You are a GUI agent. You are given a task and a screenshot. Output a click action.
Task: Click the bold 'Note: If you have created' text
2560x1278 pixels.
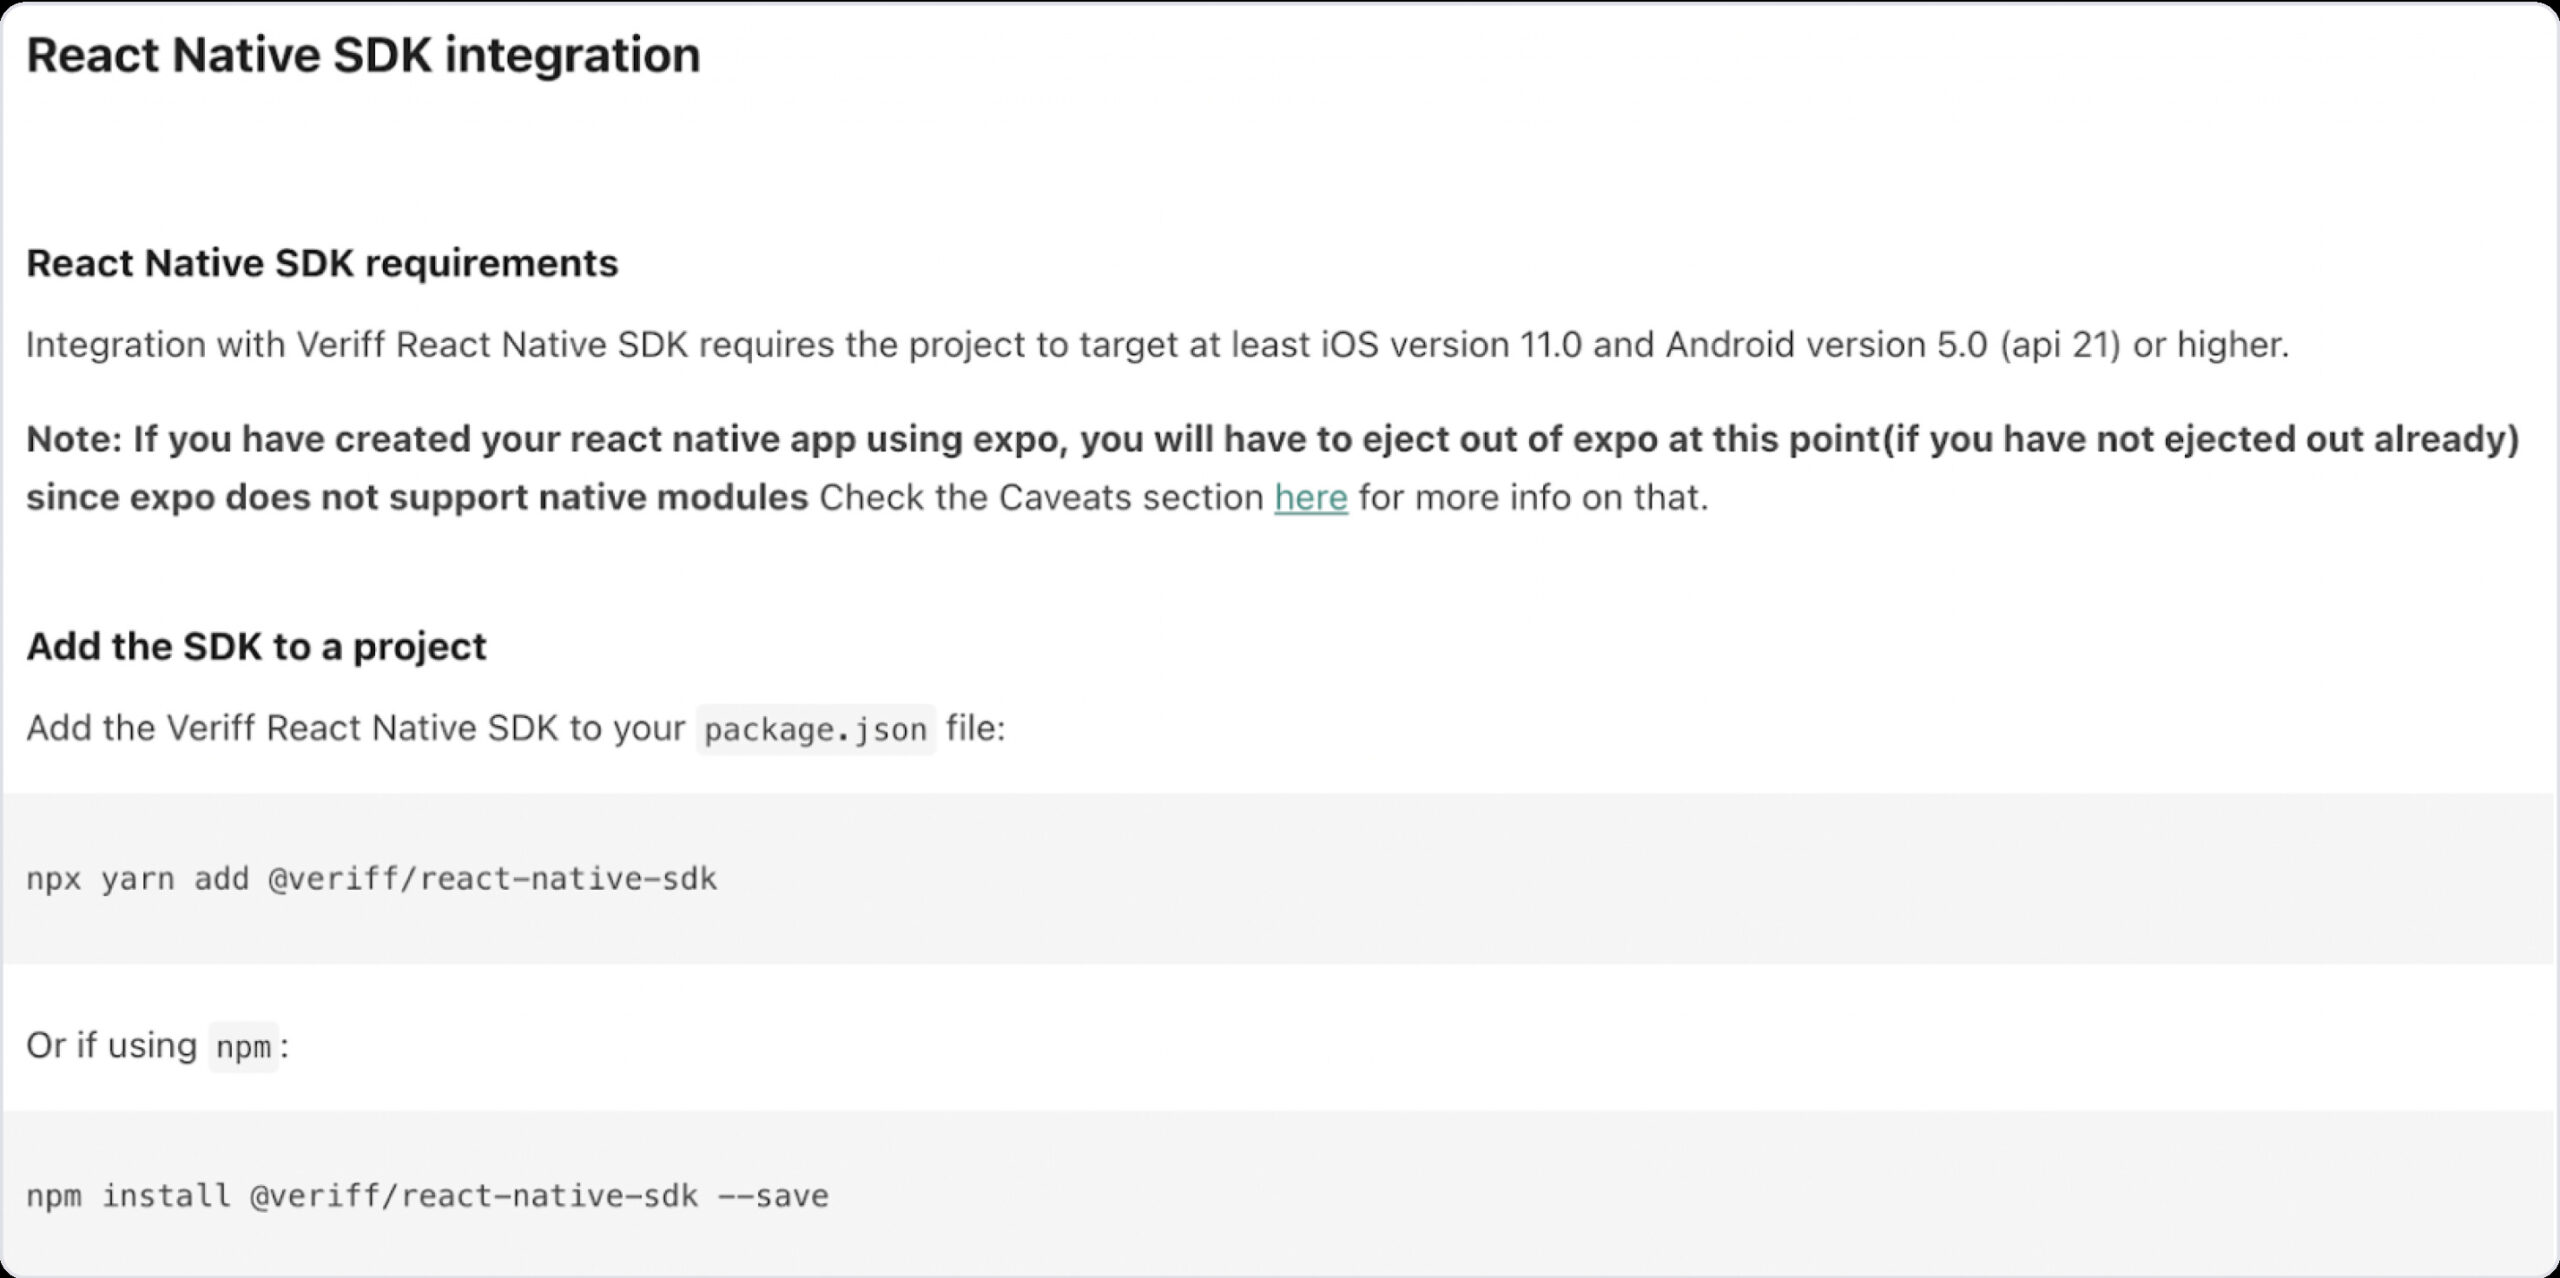pyautogui.click(x=1272, y=440)
